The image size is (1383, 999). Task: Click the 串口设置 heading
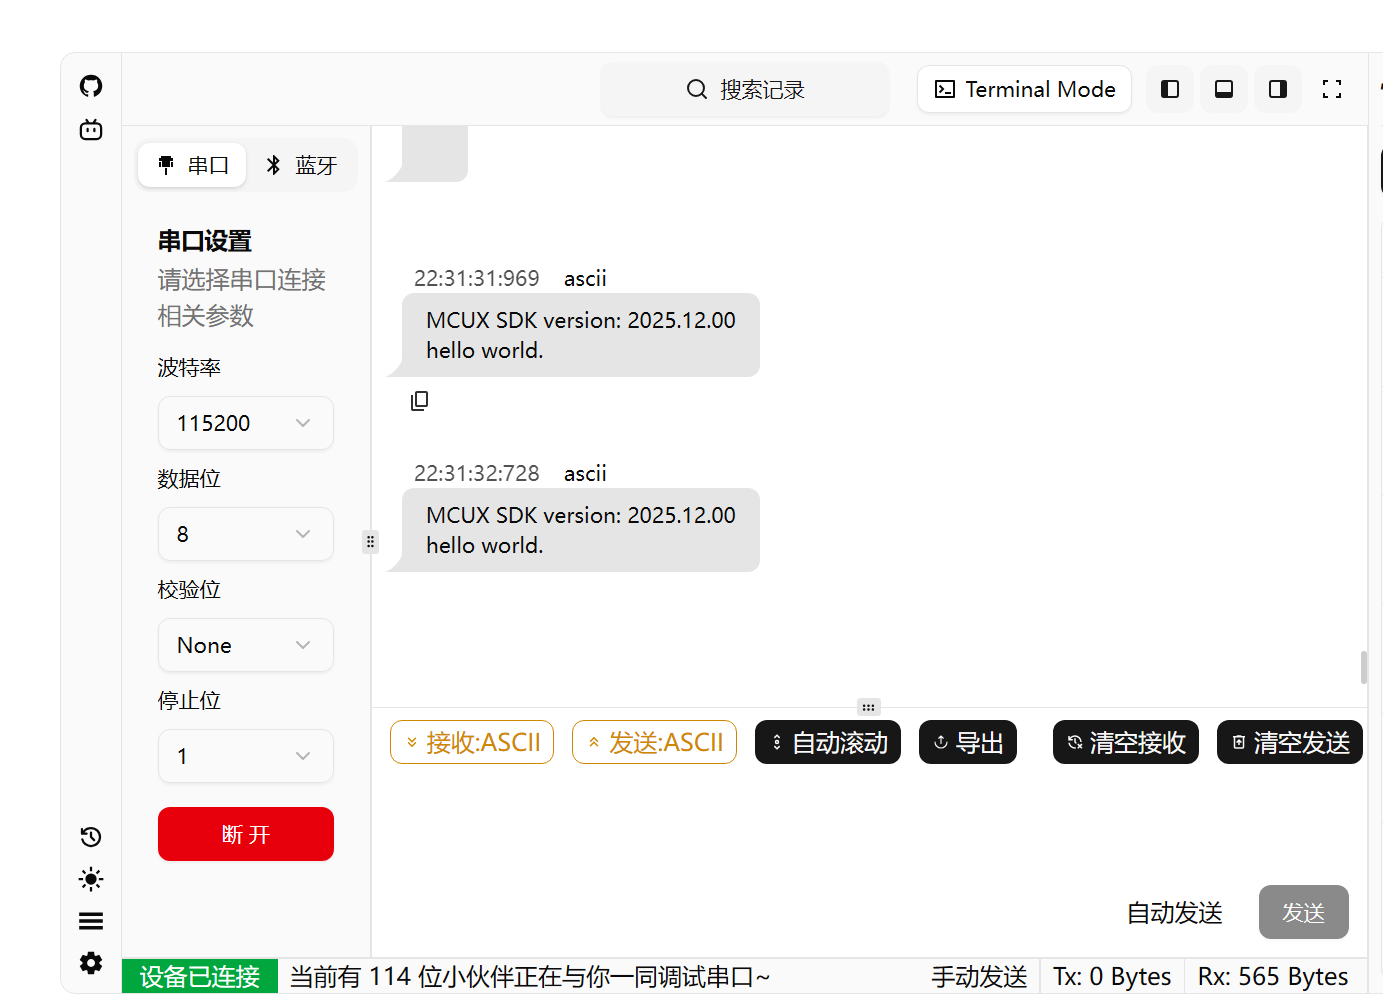pos(205,241)
